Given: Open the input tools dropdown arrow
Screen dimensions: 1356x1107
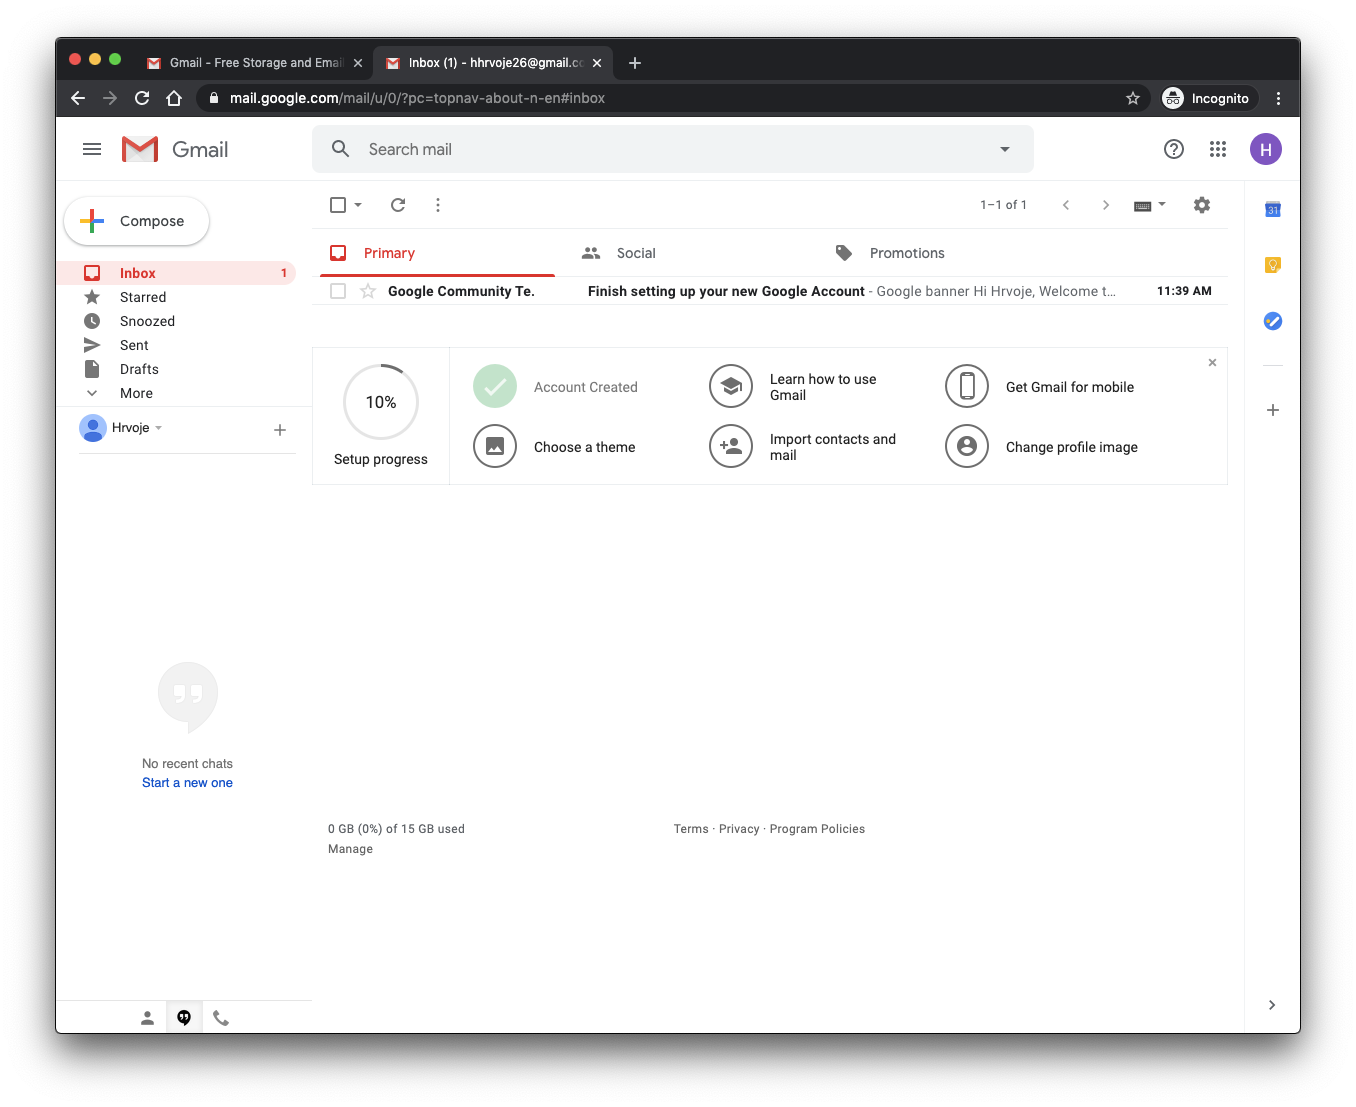Looking at the screenshot, I should click(x=1162, y=205).
